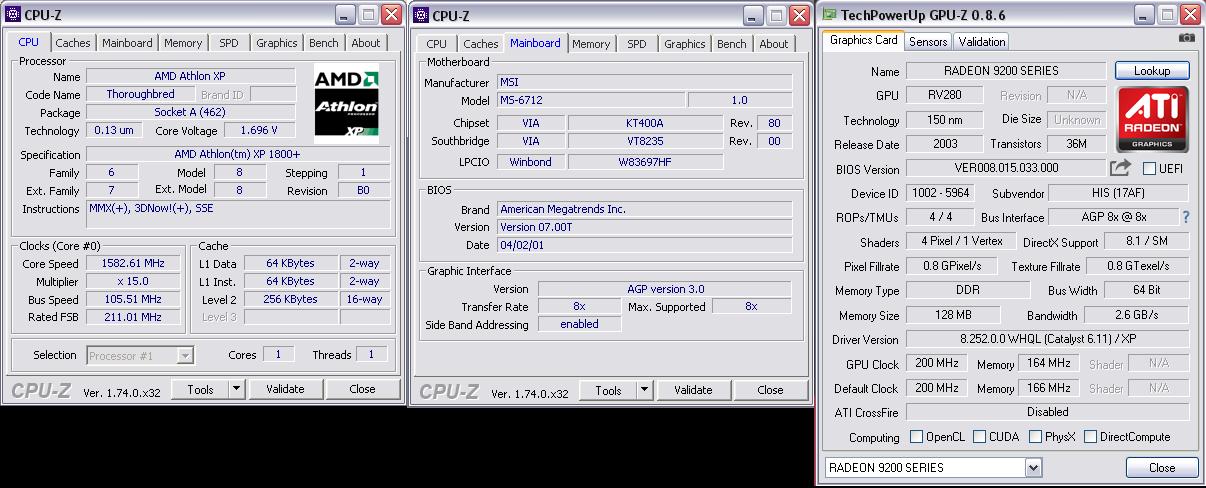Image resolution: width=1206 pixels, height=488 pixels.
Task: Open Graphics tab in first CPU-Z window
Action: [276, 43]
